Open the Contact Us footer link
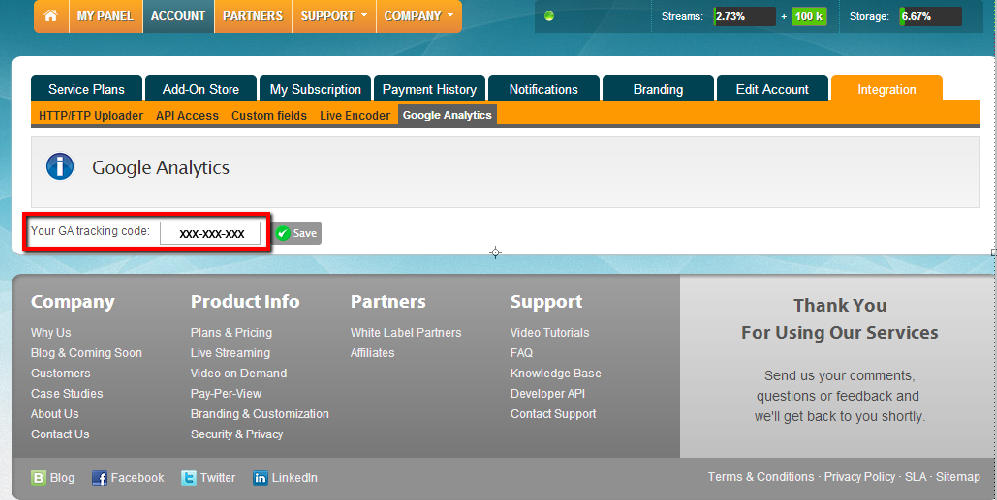 tap(60, 434)
